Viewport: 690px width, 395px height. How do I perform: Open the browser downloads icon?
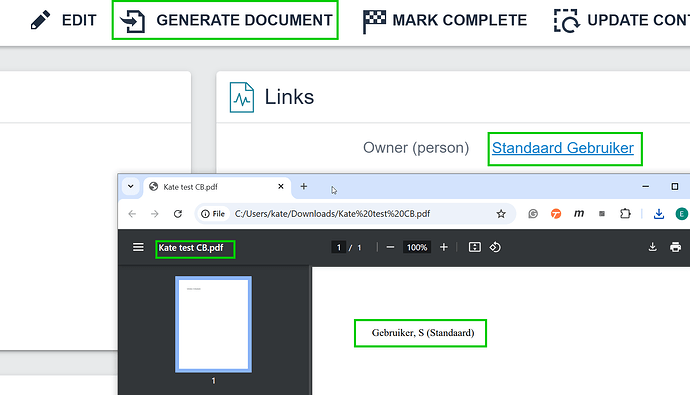point(659,214)
